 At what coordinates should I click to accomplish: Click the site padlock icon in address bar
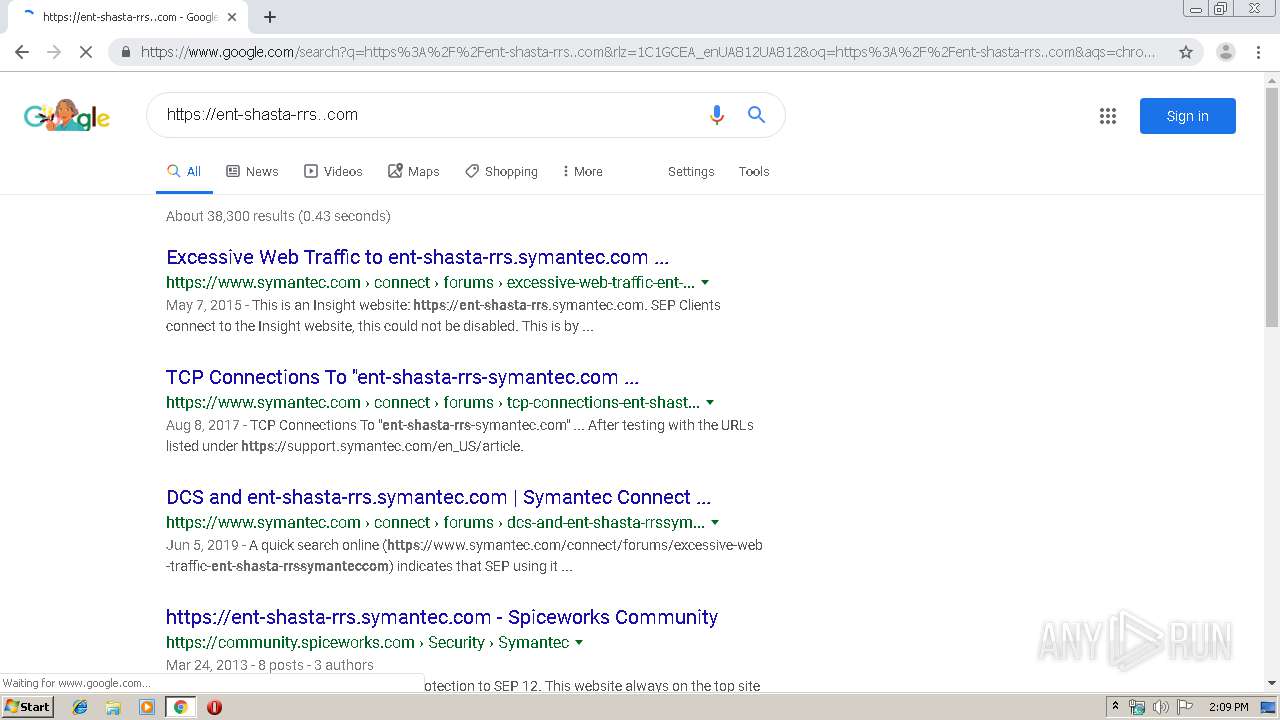126,52
